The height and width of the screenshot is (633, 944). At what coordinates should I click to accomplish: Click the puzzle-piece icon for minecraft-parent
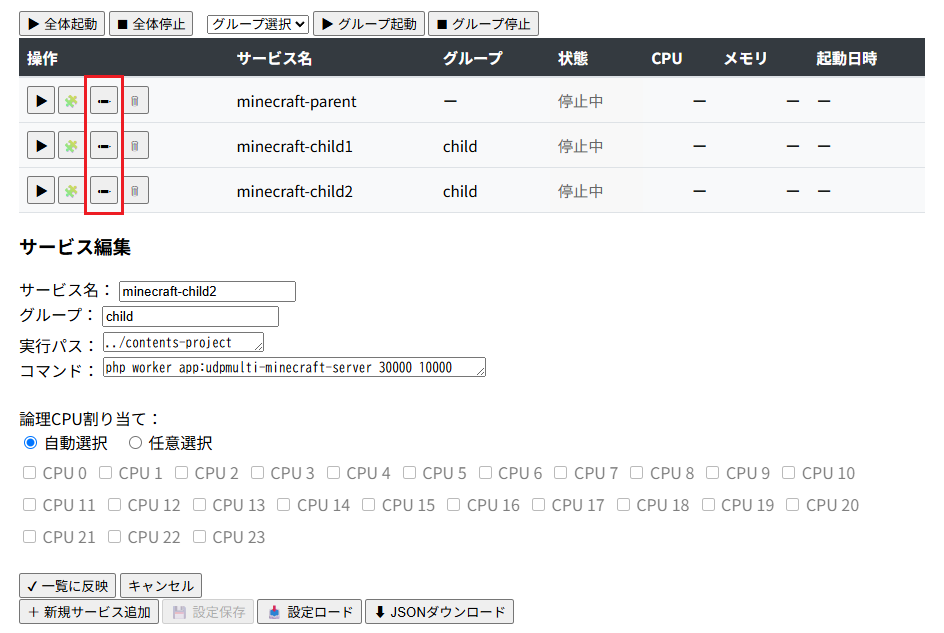pyautogui.click(x=71, y=100)
